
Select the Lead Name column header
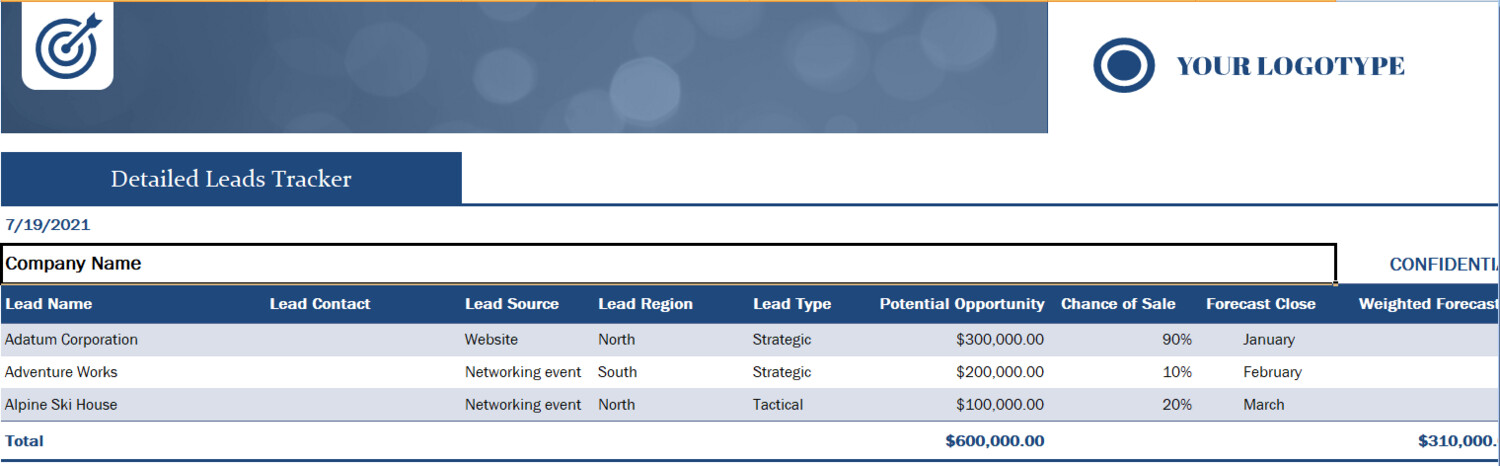pos(49,304)
